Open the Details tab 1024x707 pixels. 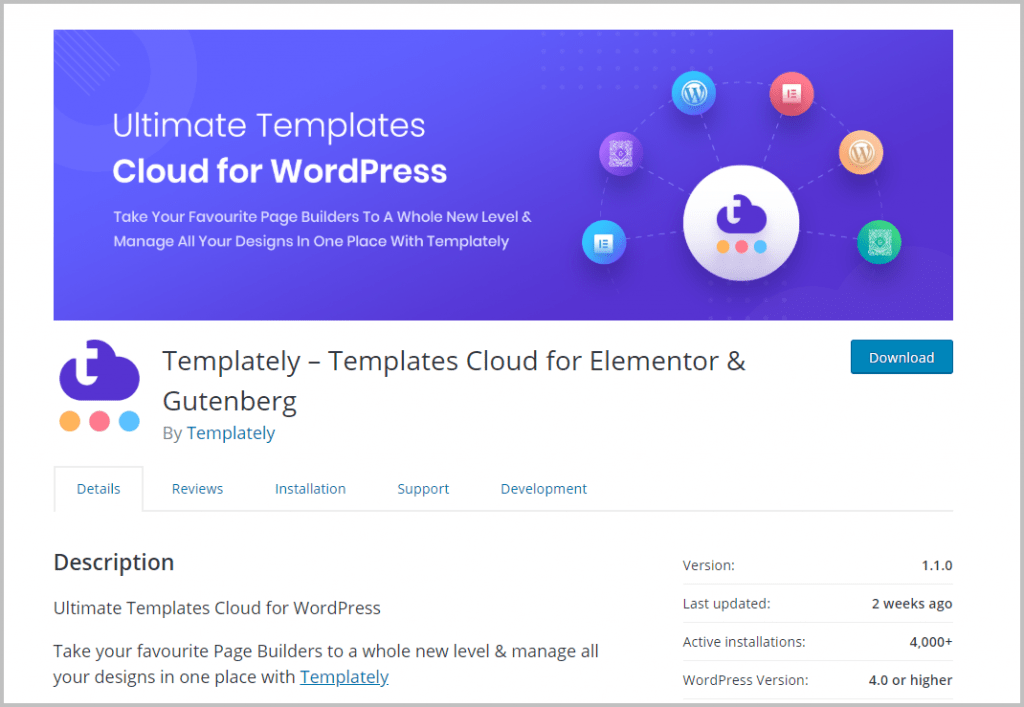click(99, 489)
